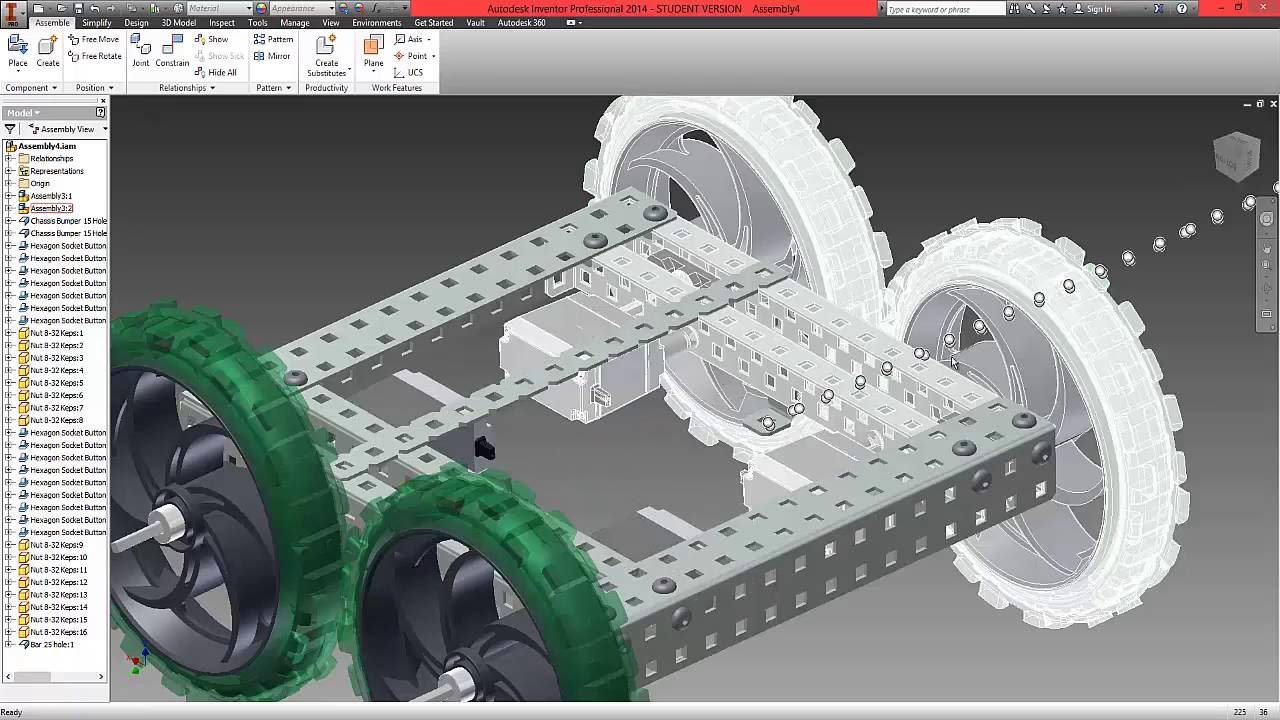Go to the Manage ribbon tab
Image resolution: width=1280 pixels, height=720 pixels.
(x=295, y=23)
